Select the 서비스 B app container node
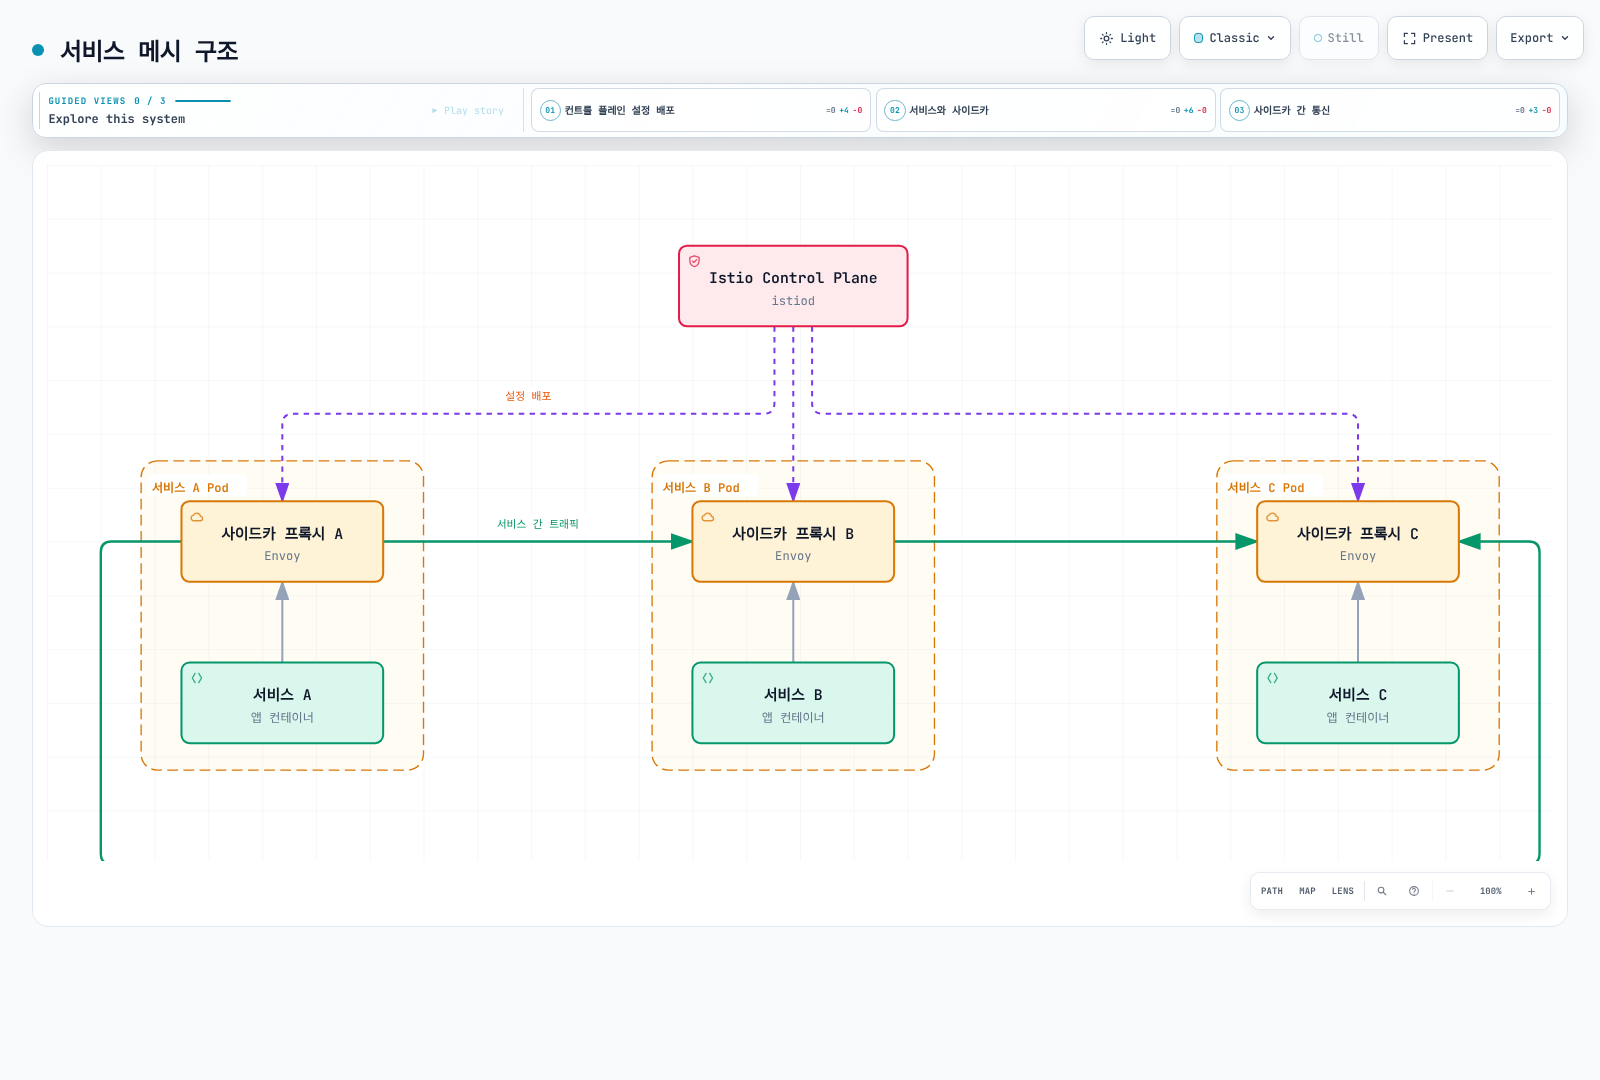This screenshot has width=1600, height=1080. pyautogui.click(x=793, y=703)
